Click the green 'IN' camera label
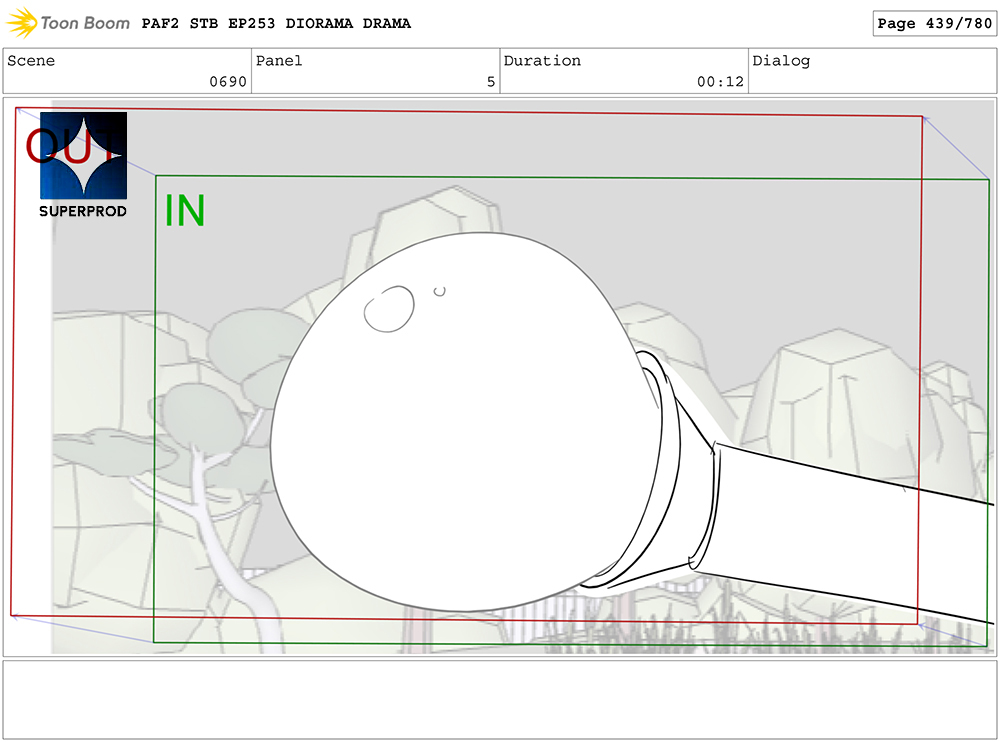This screenshot has height=742, width=1000. tap(185, 211)
